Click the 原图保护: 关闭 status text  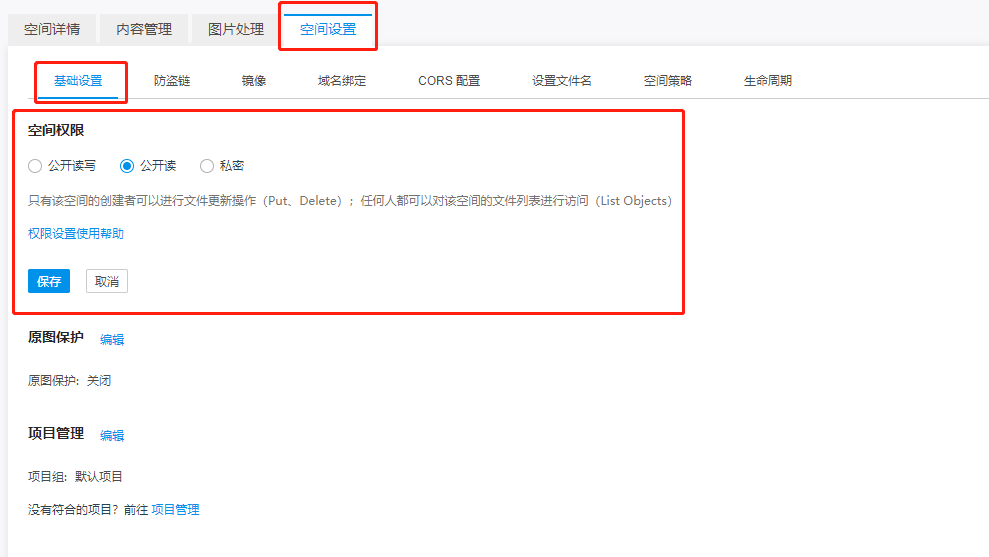coord(69,380)
